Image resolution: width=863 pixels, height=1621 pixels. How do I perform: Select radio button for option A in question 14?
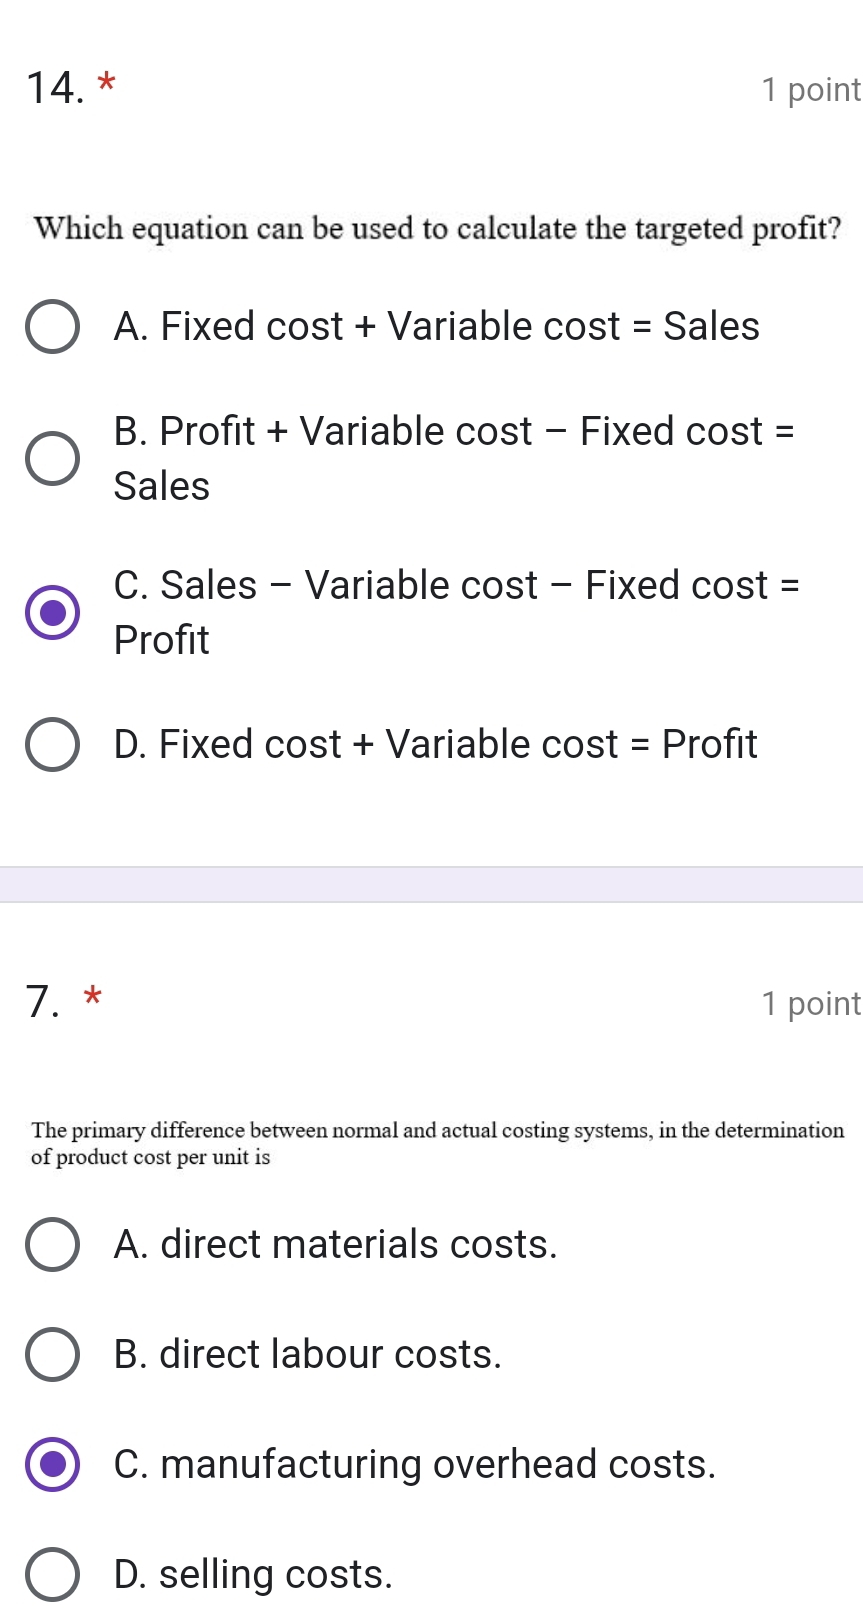[x=52, y=326]
